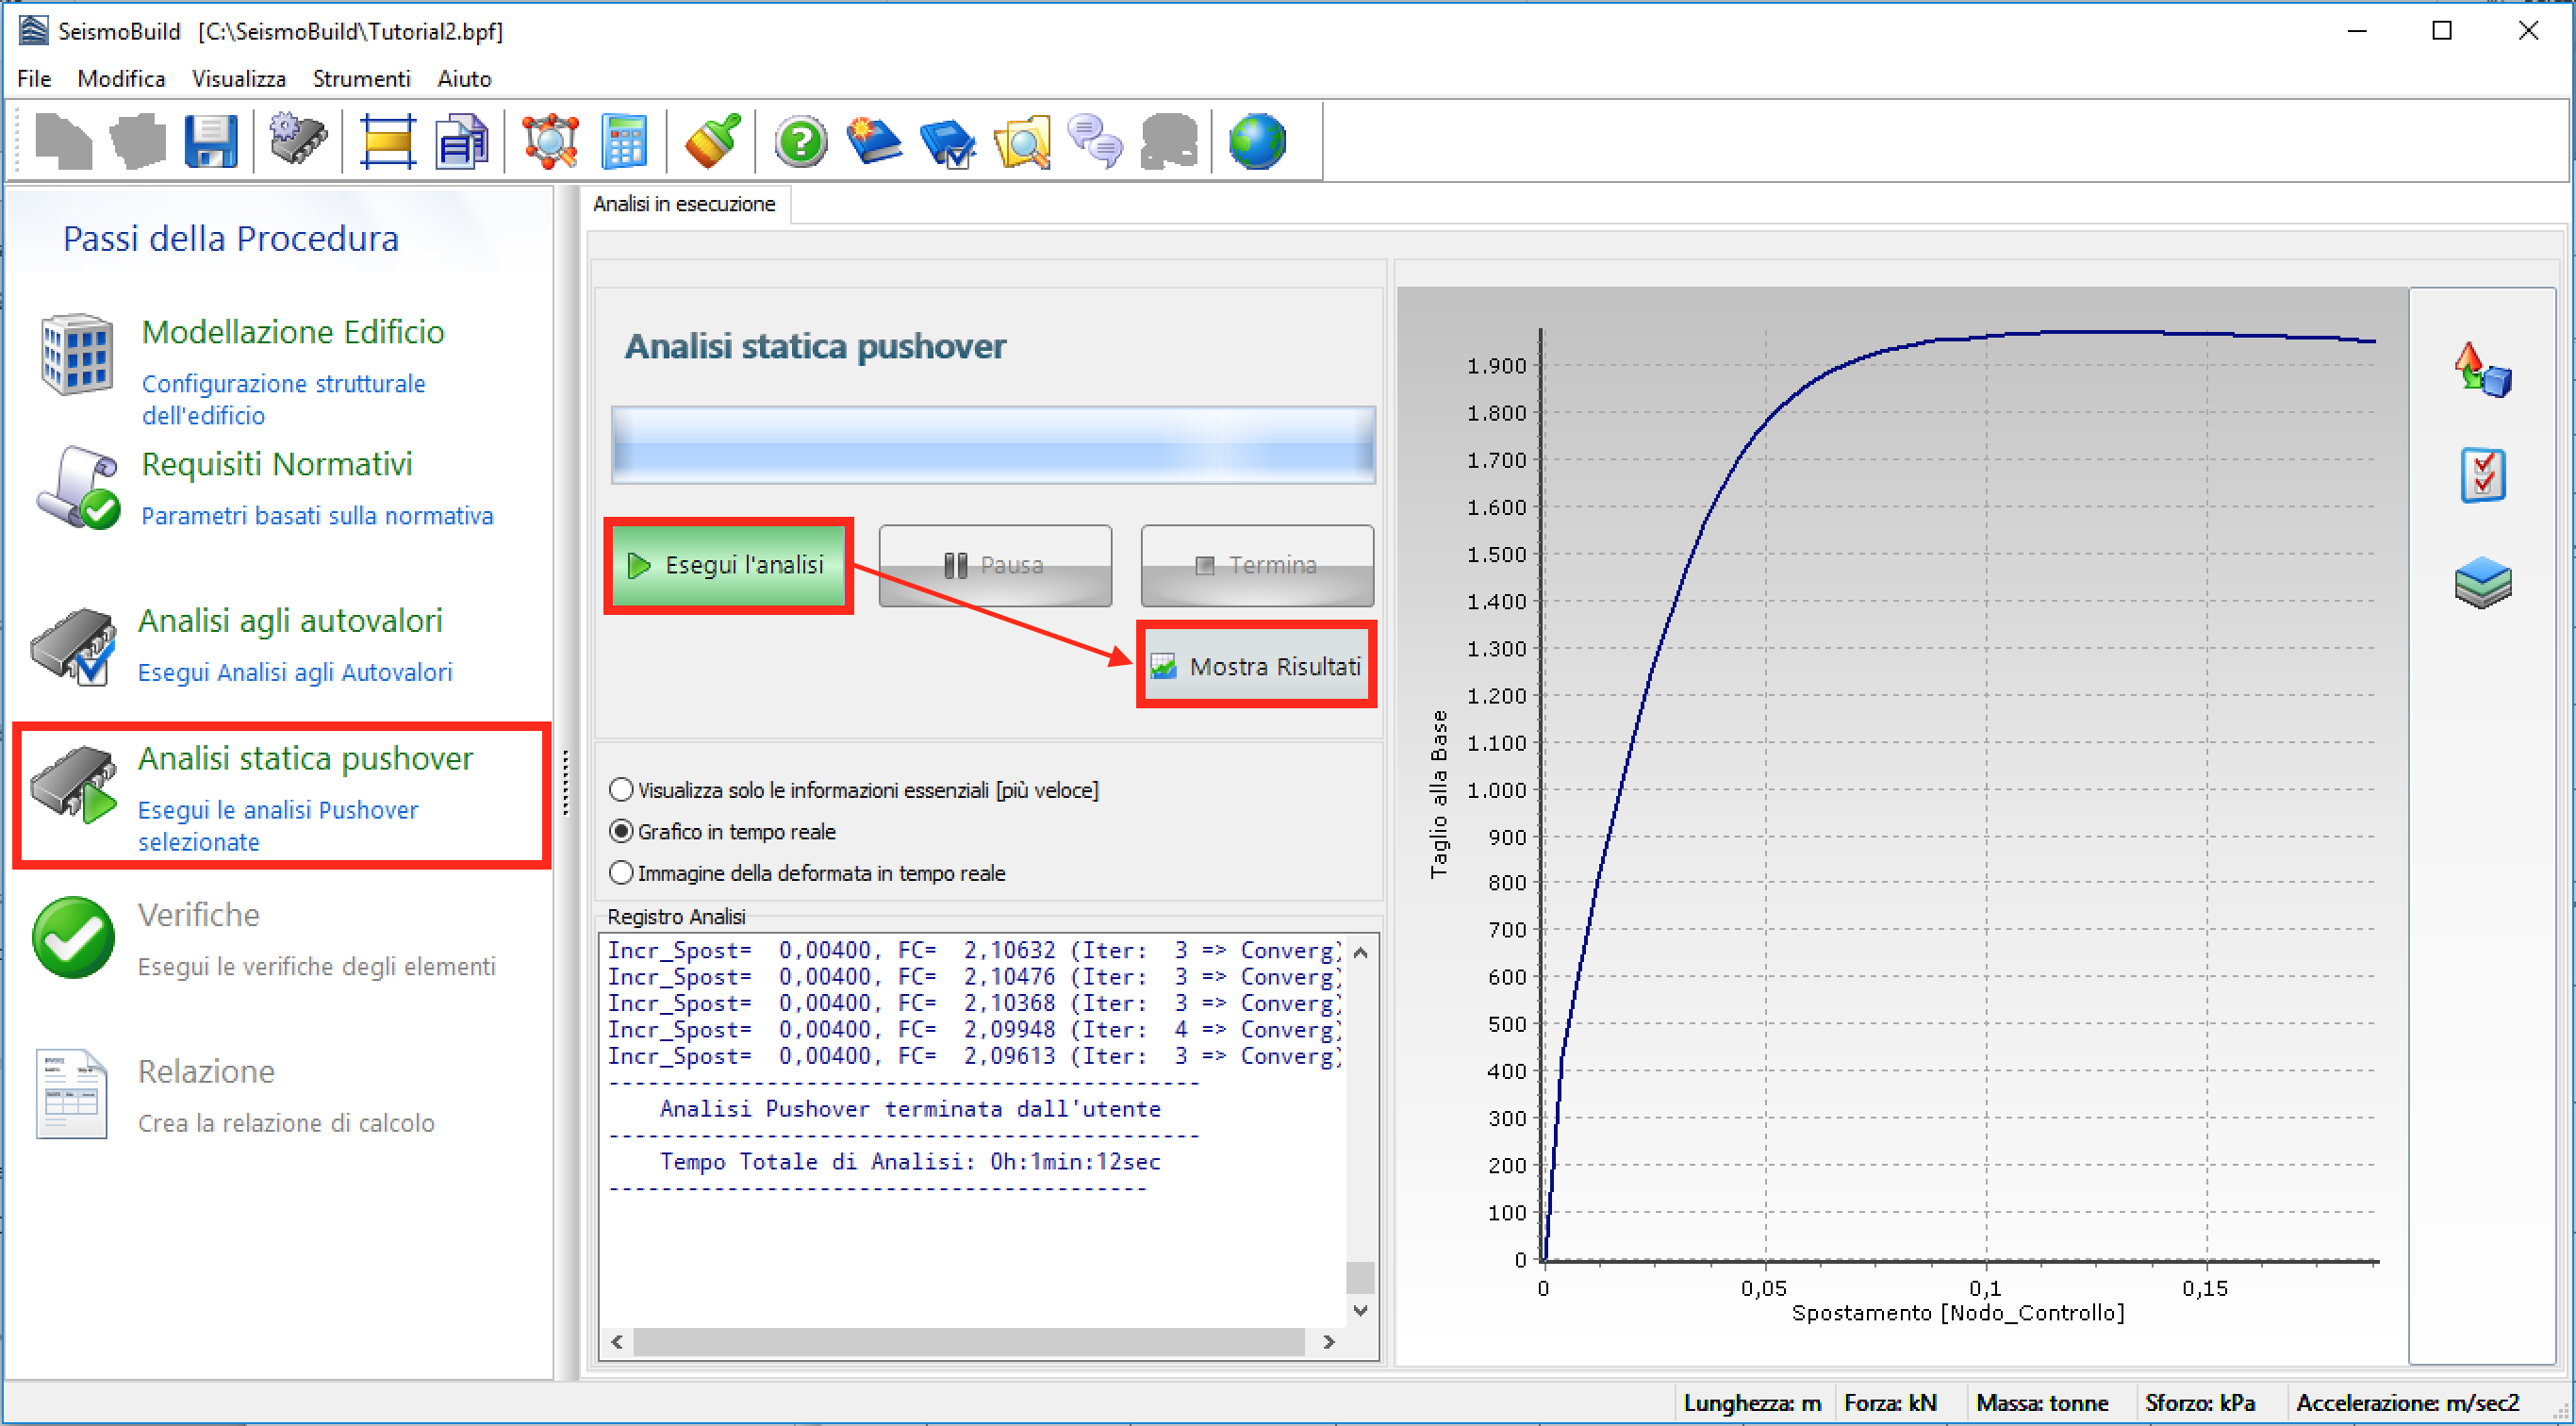Click the globe icon in toolbar
Screen dimensions: 2576x1426
pos(1257,141)
